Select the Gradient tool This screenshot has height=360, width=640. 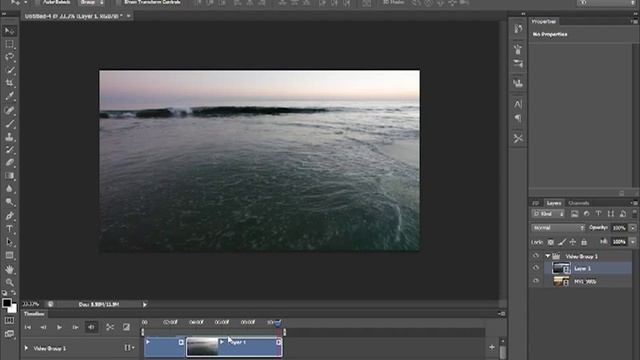coord(9,176)
